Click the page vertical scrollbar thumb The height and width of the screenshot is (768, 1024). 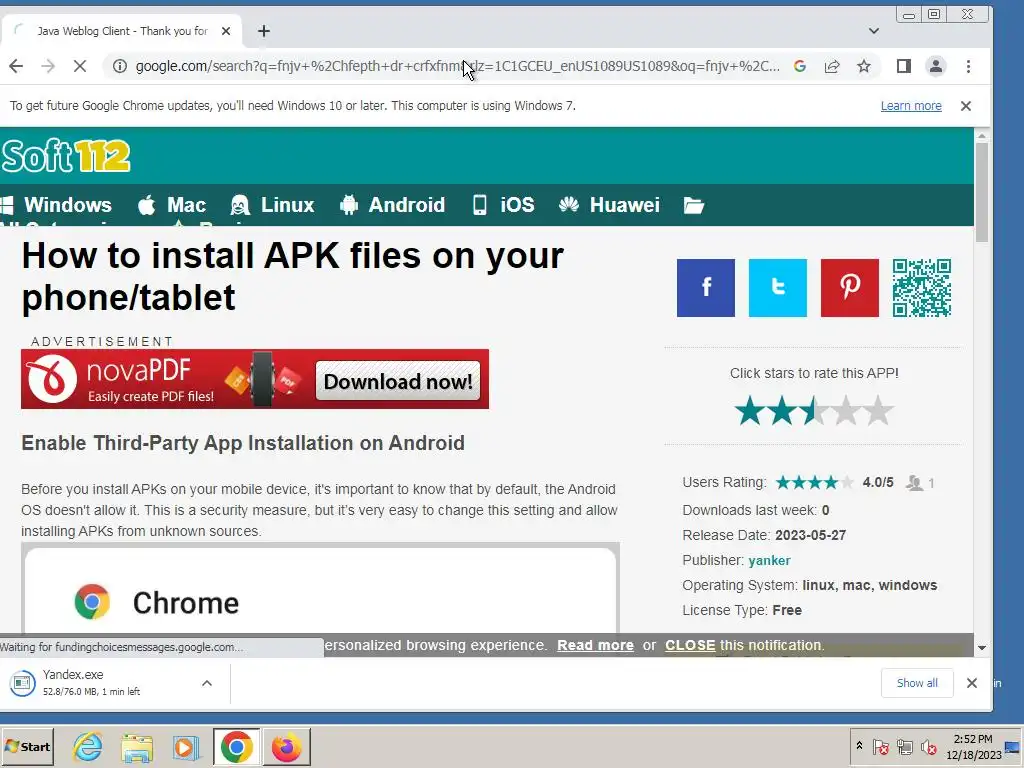[982, 193]
